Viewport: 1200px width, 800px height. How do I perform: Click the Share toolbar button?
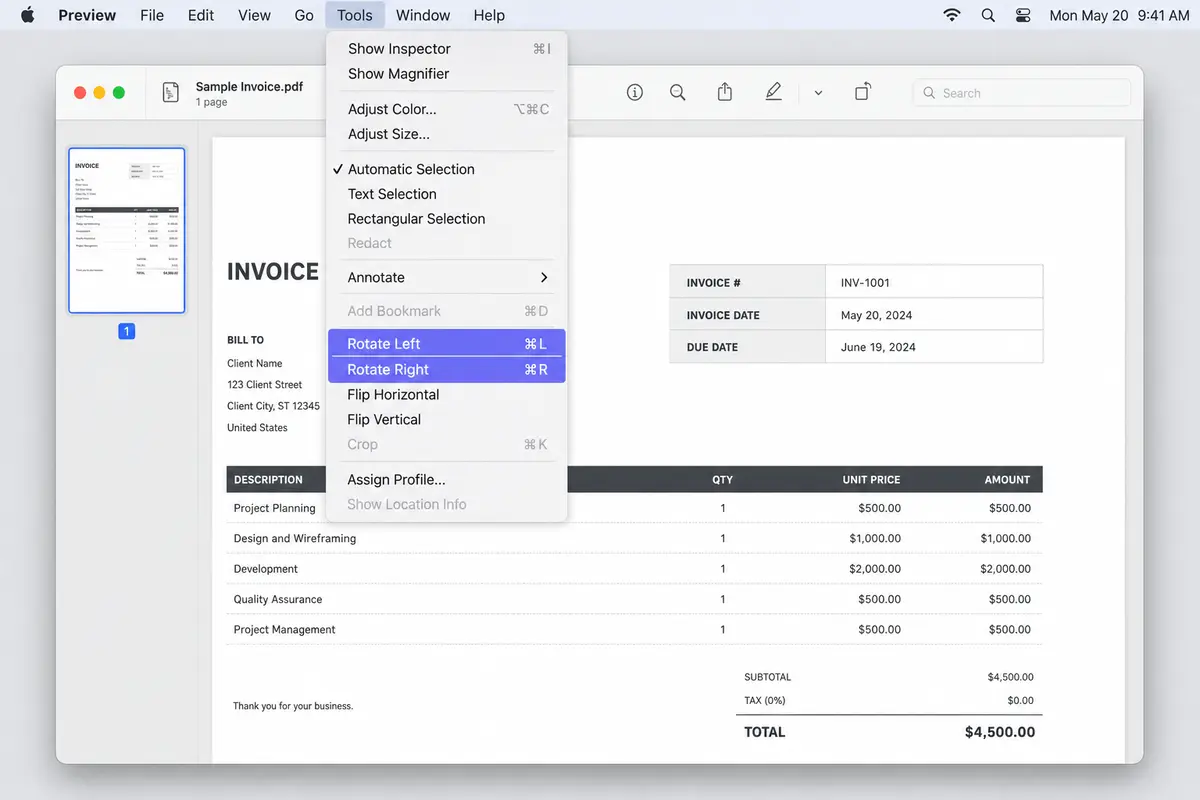725,92
